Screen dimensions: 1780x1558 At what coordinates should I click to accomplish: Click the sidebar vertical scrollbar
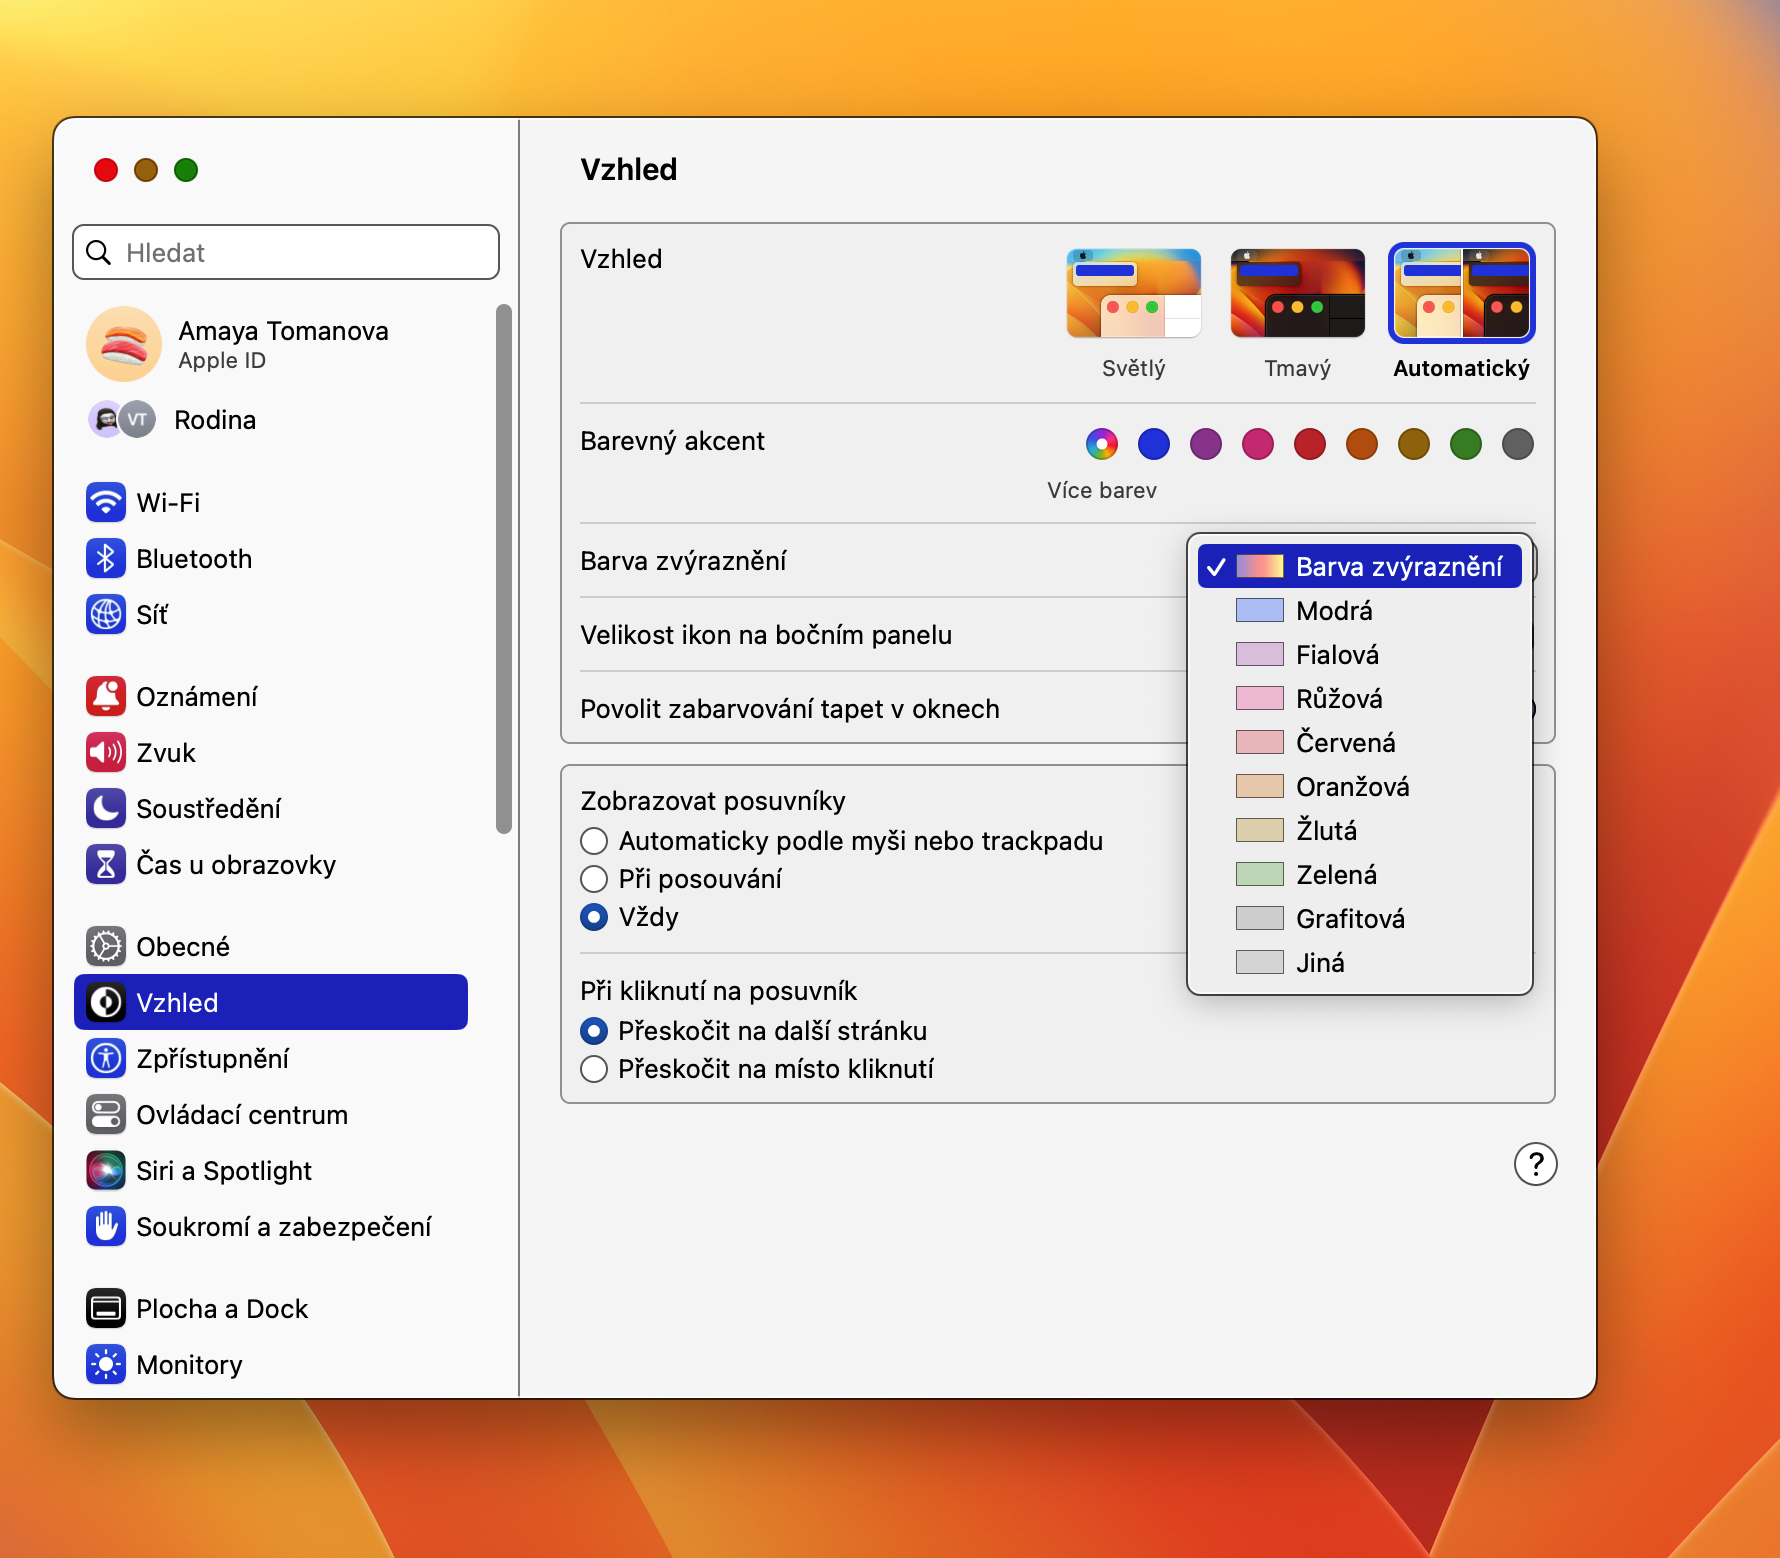tap(504, 568)
